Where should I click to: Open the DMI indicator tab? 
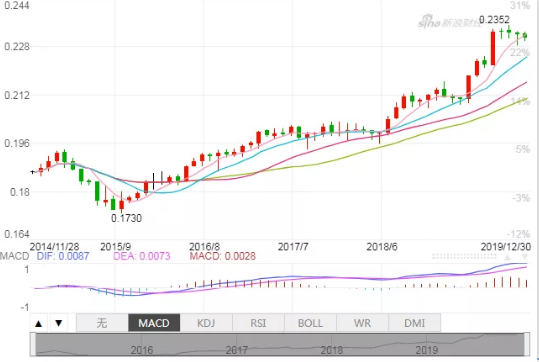click(415, 323)
